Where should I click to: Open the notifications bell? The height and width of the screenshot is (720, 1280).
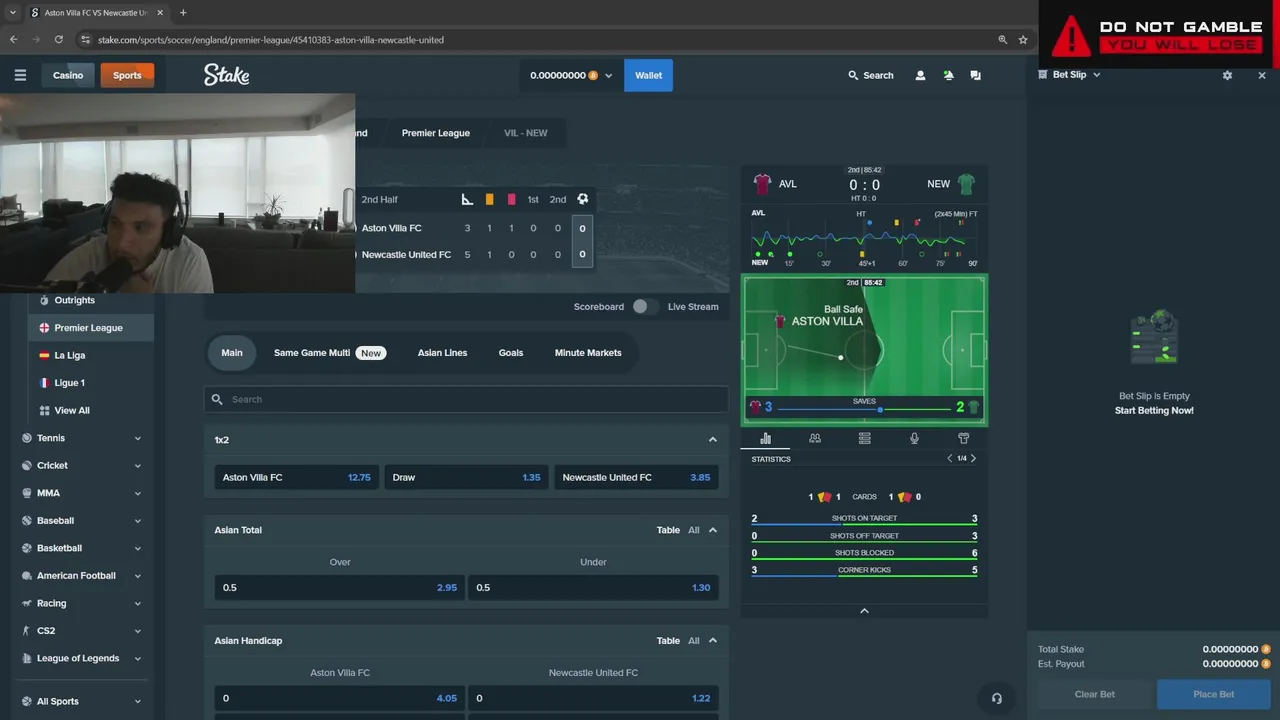click(948, 75)
